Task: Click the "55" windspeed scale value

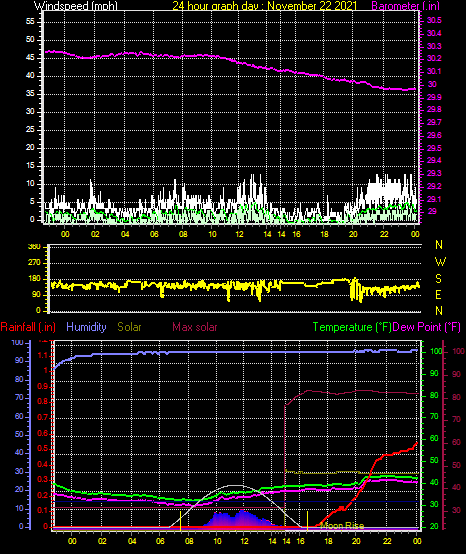Action: (30, 22)
